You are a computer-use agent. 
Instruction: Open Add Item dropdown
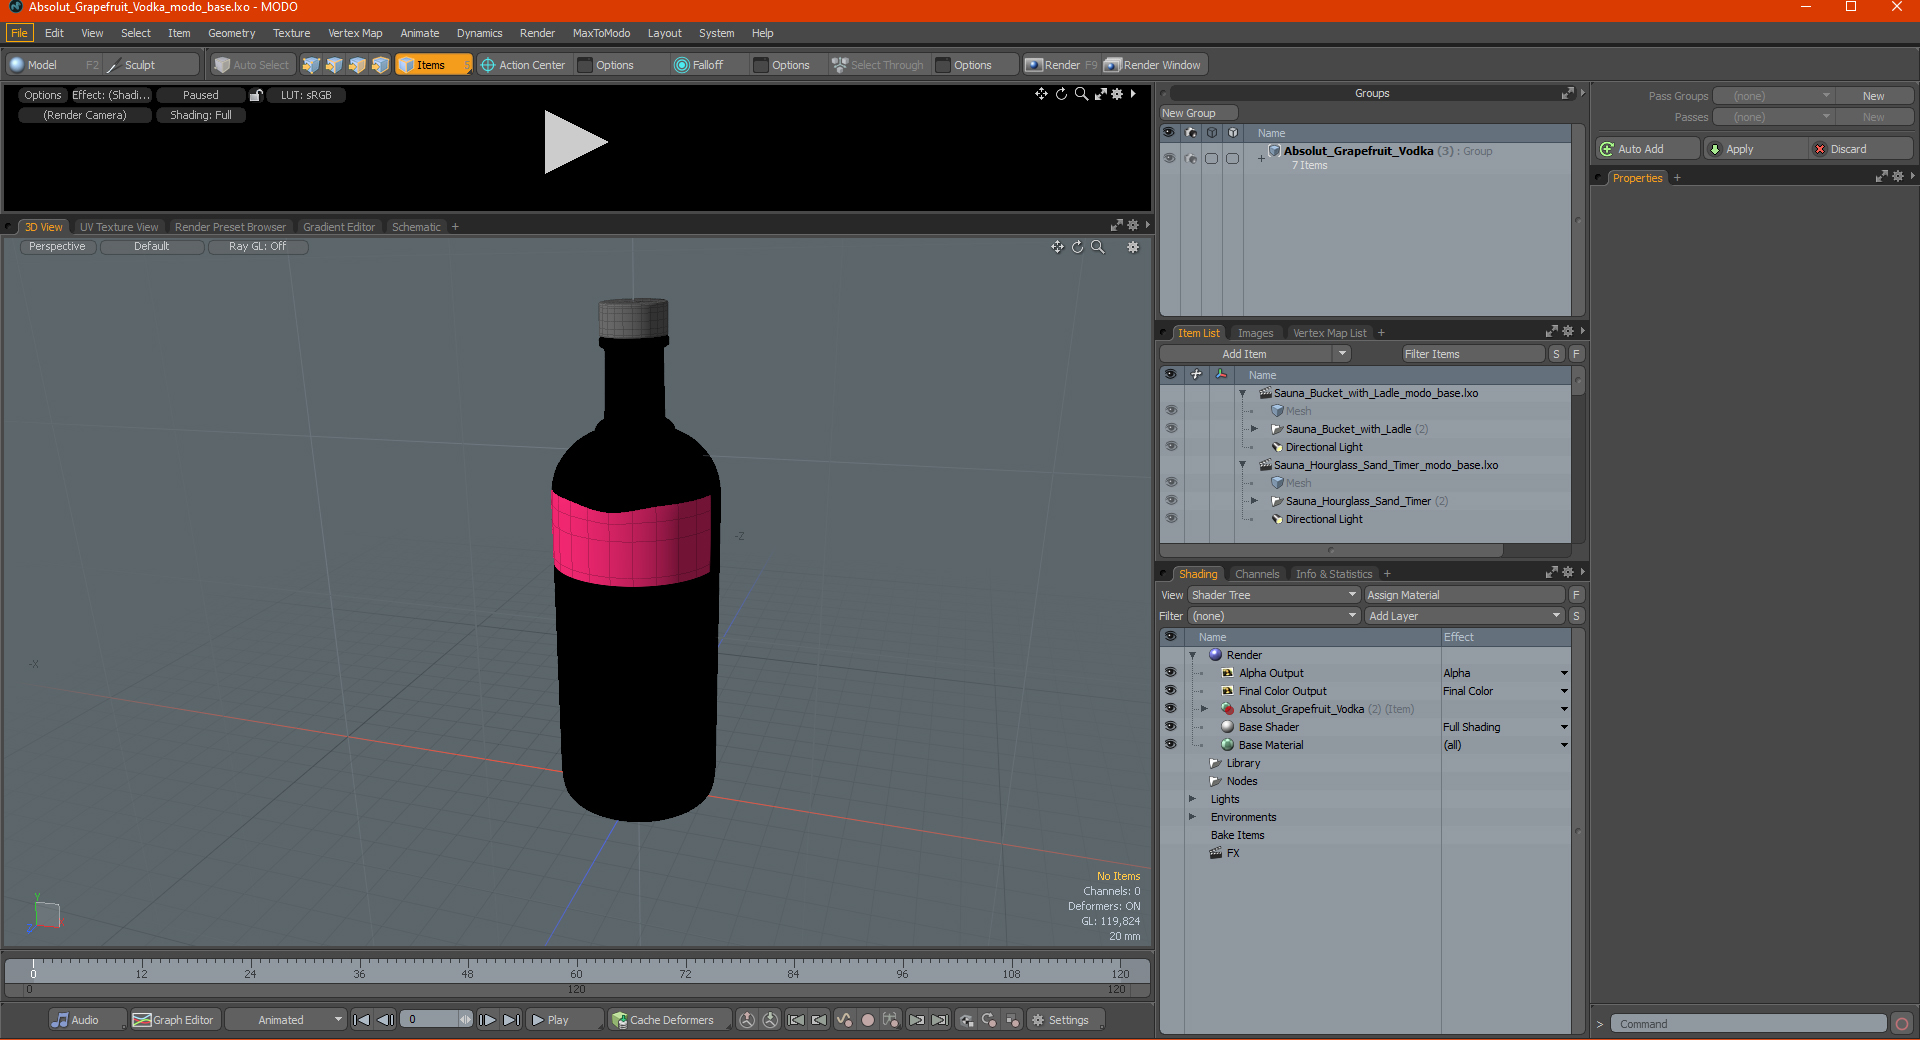tap(1255, 354)
